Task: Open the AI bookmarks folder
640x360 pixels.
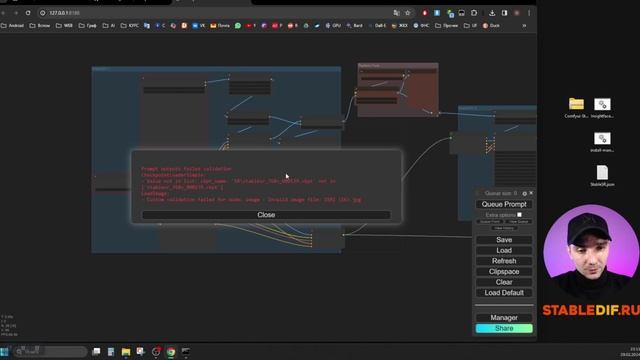Action: pyautogui.click(x=109, y=25)
